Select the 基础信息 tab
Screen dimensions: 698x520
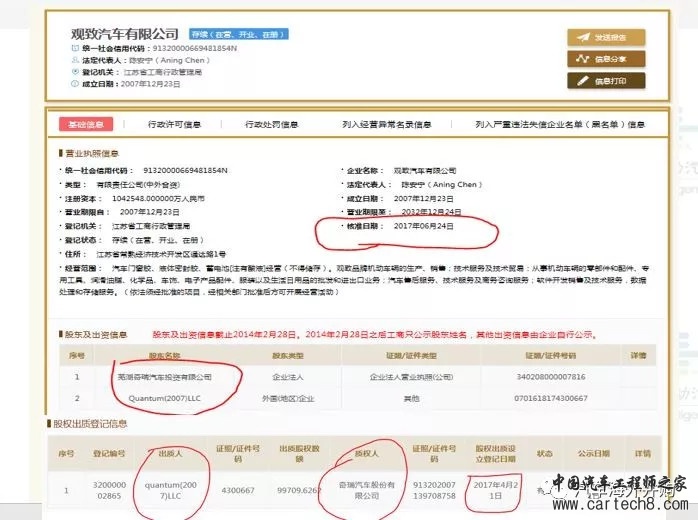tap(84, 125)
